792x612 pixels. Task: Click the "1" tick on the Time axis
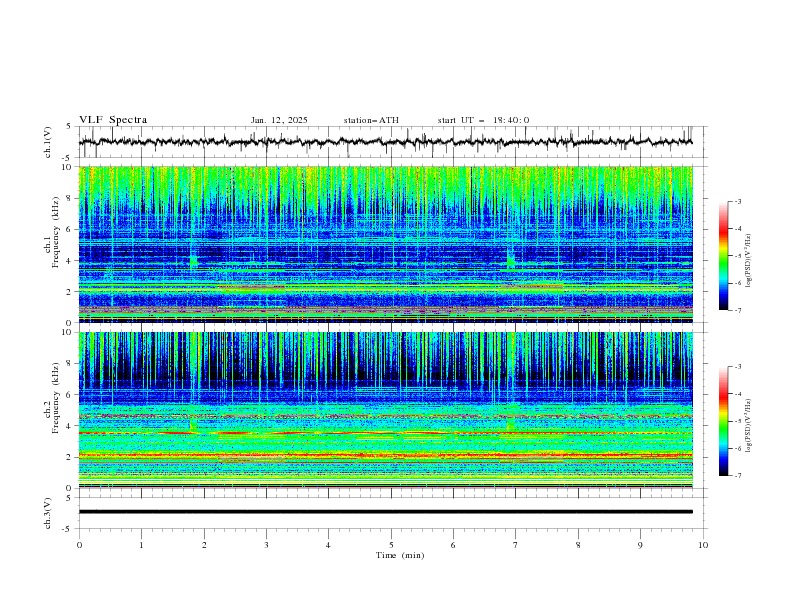[141, 545]
